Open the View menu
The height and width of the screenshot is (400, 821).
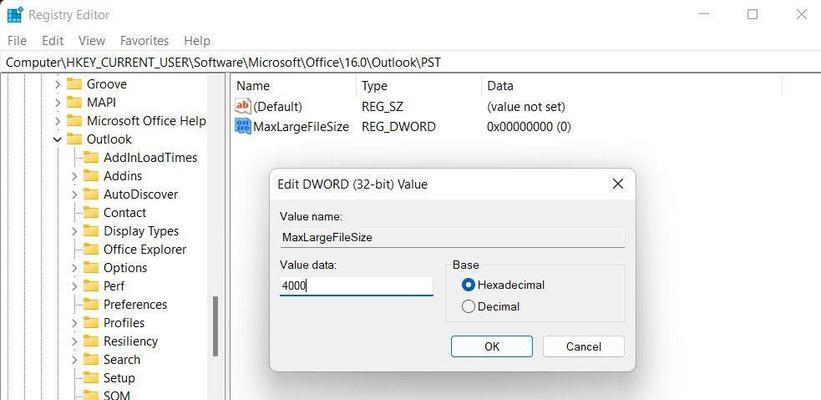92,40
